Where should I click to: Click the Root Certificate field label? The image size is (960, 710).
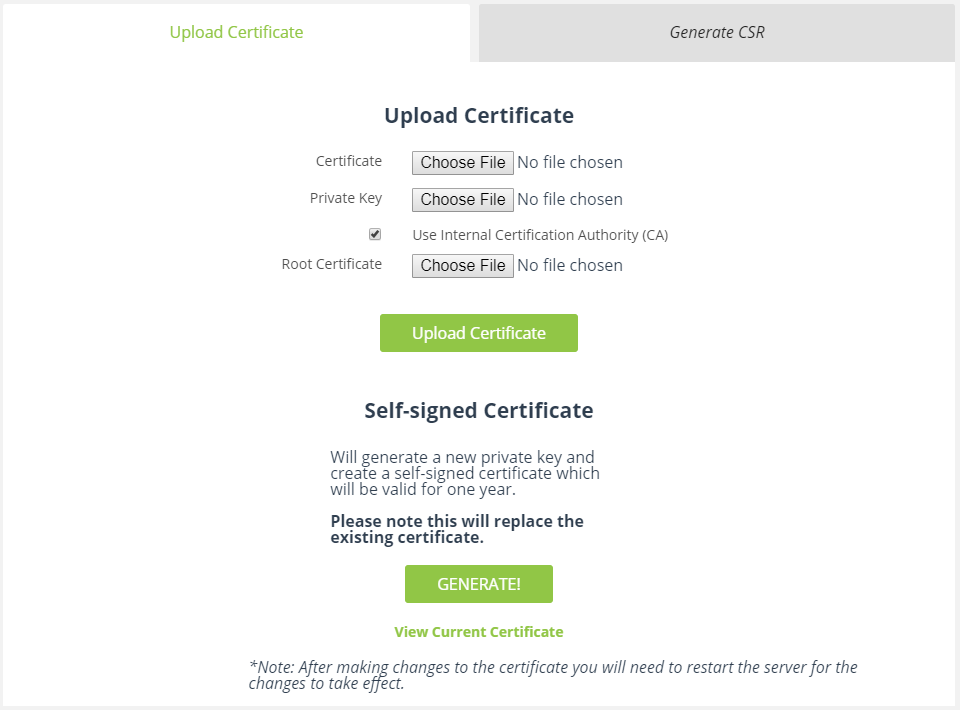coord(331,264)
